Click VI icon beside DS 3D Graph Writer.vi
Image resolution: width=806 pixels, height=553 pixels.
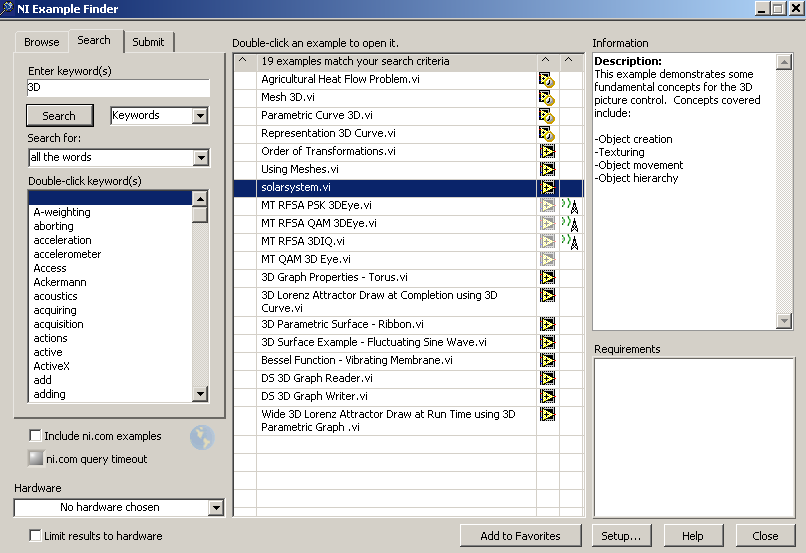[x=547, y=397]
